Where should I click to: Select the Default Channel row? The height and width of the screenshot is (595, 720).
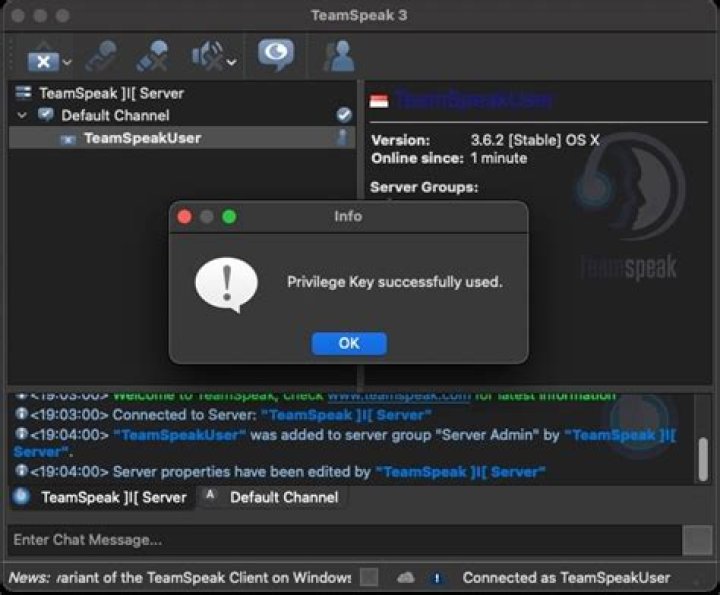[x=182, y=115]
